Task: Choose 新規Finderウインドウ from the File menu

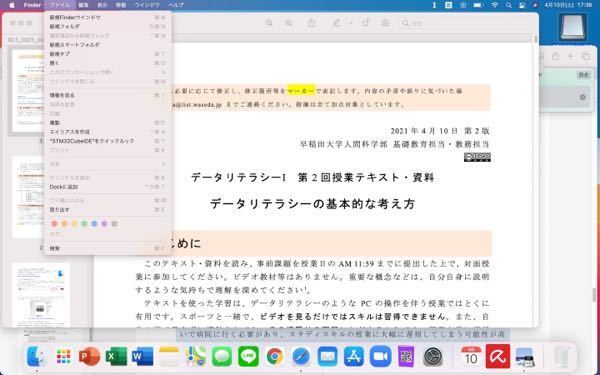Action: [x=108, y=17]
